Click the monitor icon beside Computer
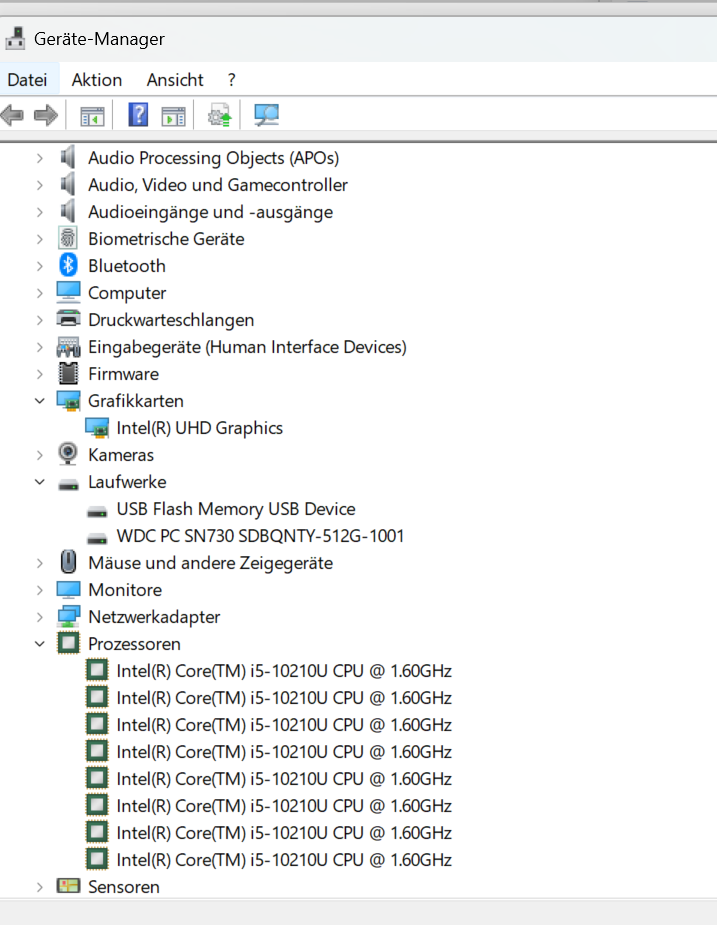Viewport: 717px width, 925px height. click(68, 291)
